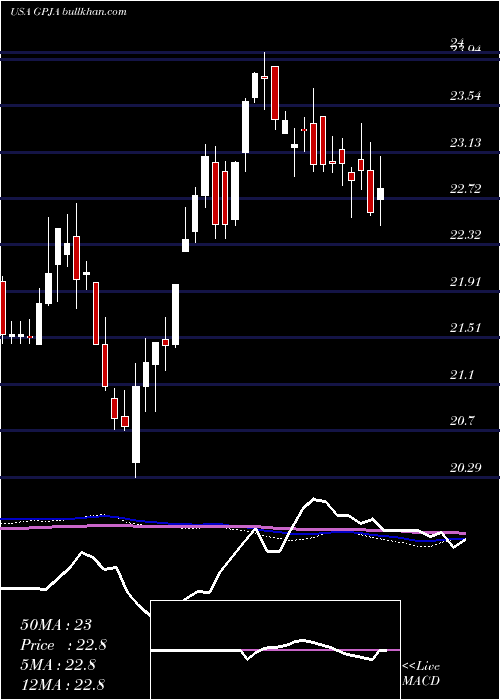
Task: Click the long white candle at the 20.29 low
Action: click(135, 424)
